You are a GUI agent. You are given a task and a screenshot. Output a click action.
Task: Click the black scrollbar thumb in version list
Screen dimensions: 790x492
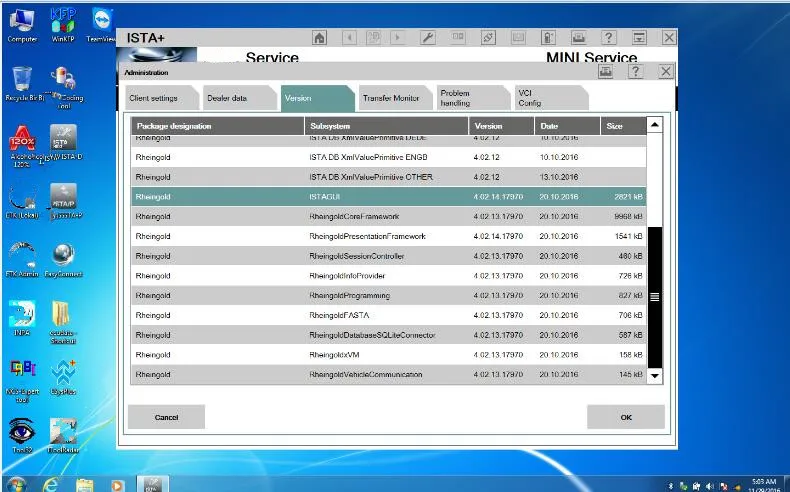pyautogui.click(x=654, y=297)
